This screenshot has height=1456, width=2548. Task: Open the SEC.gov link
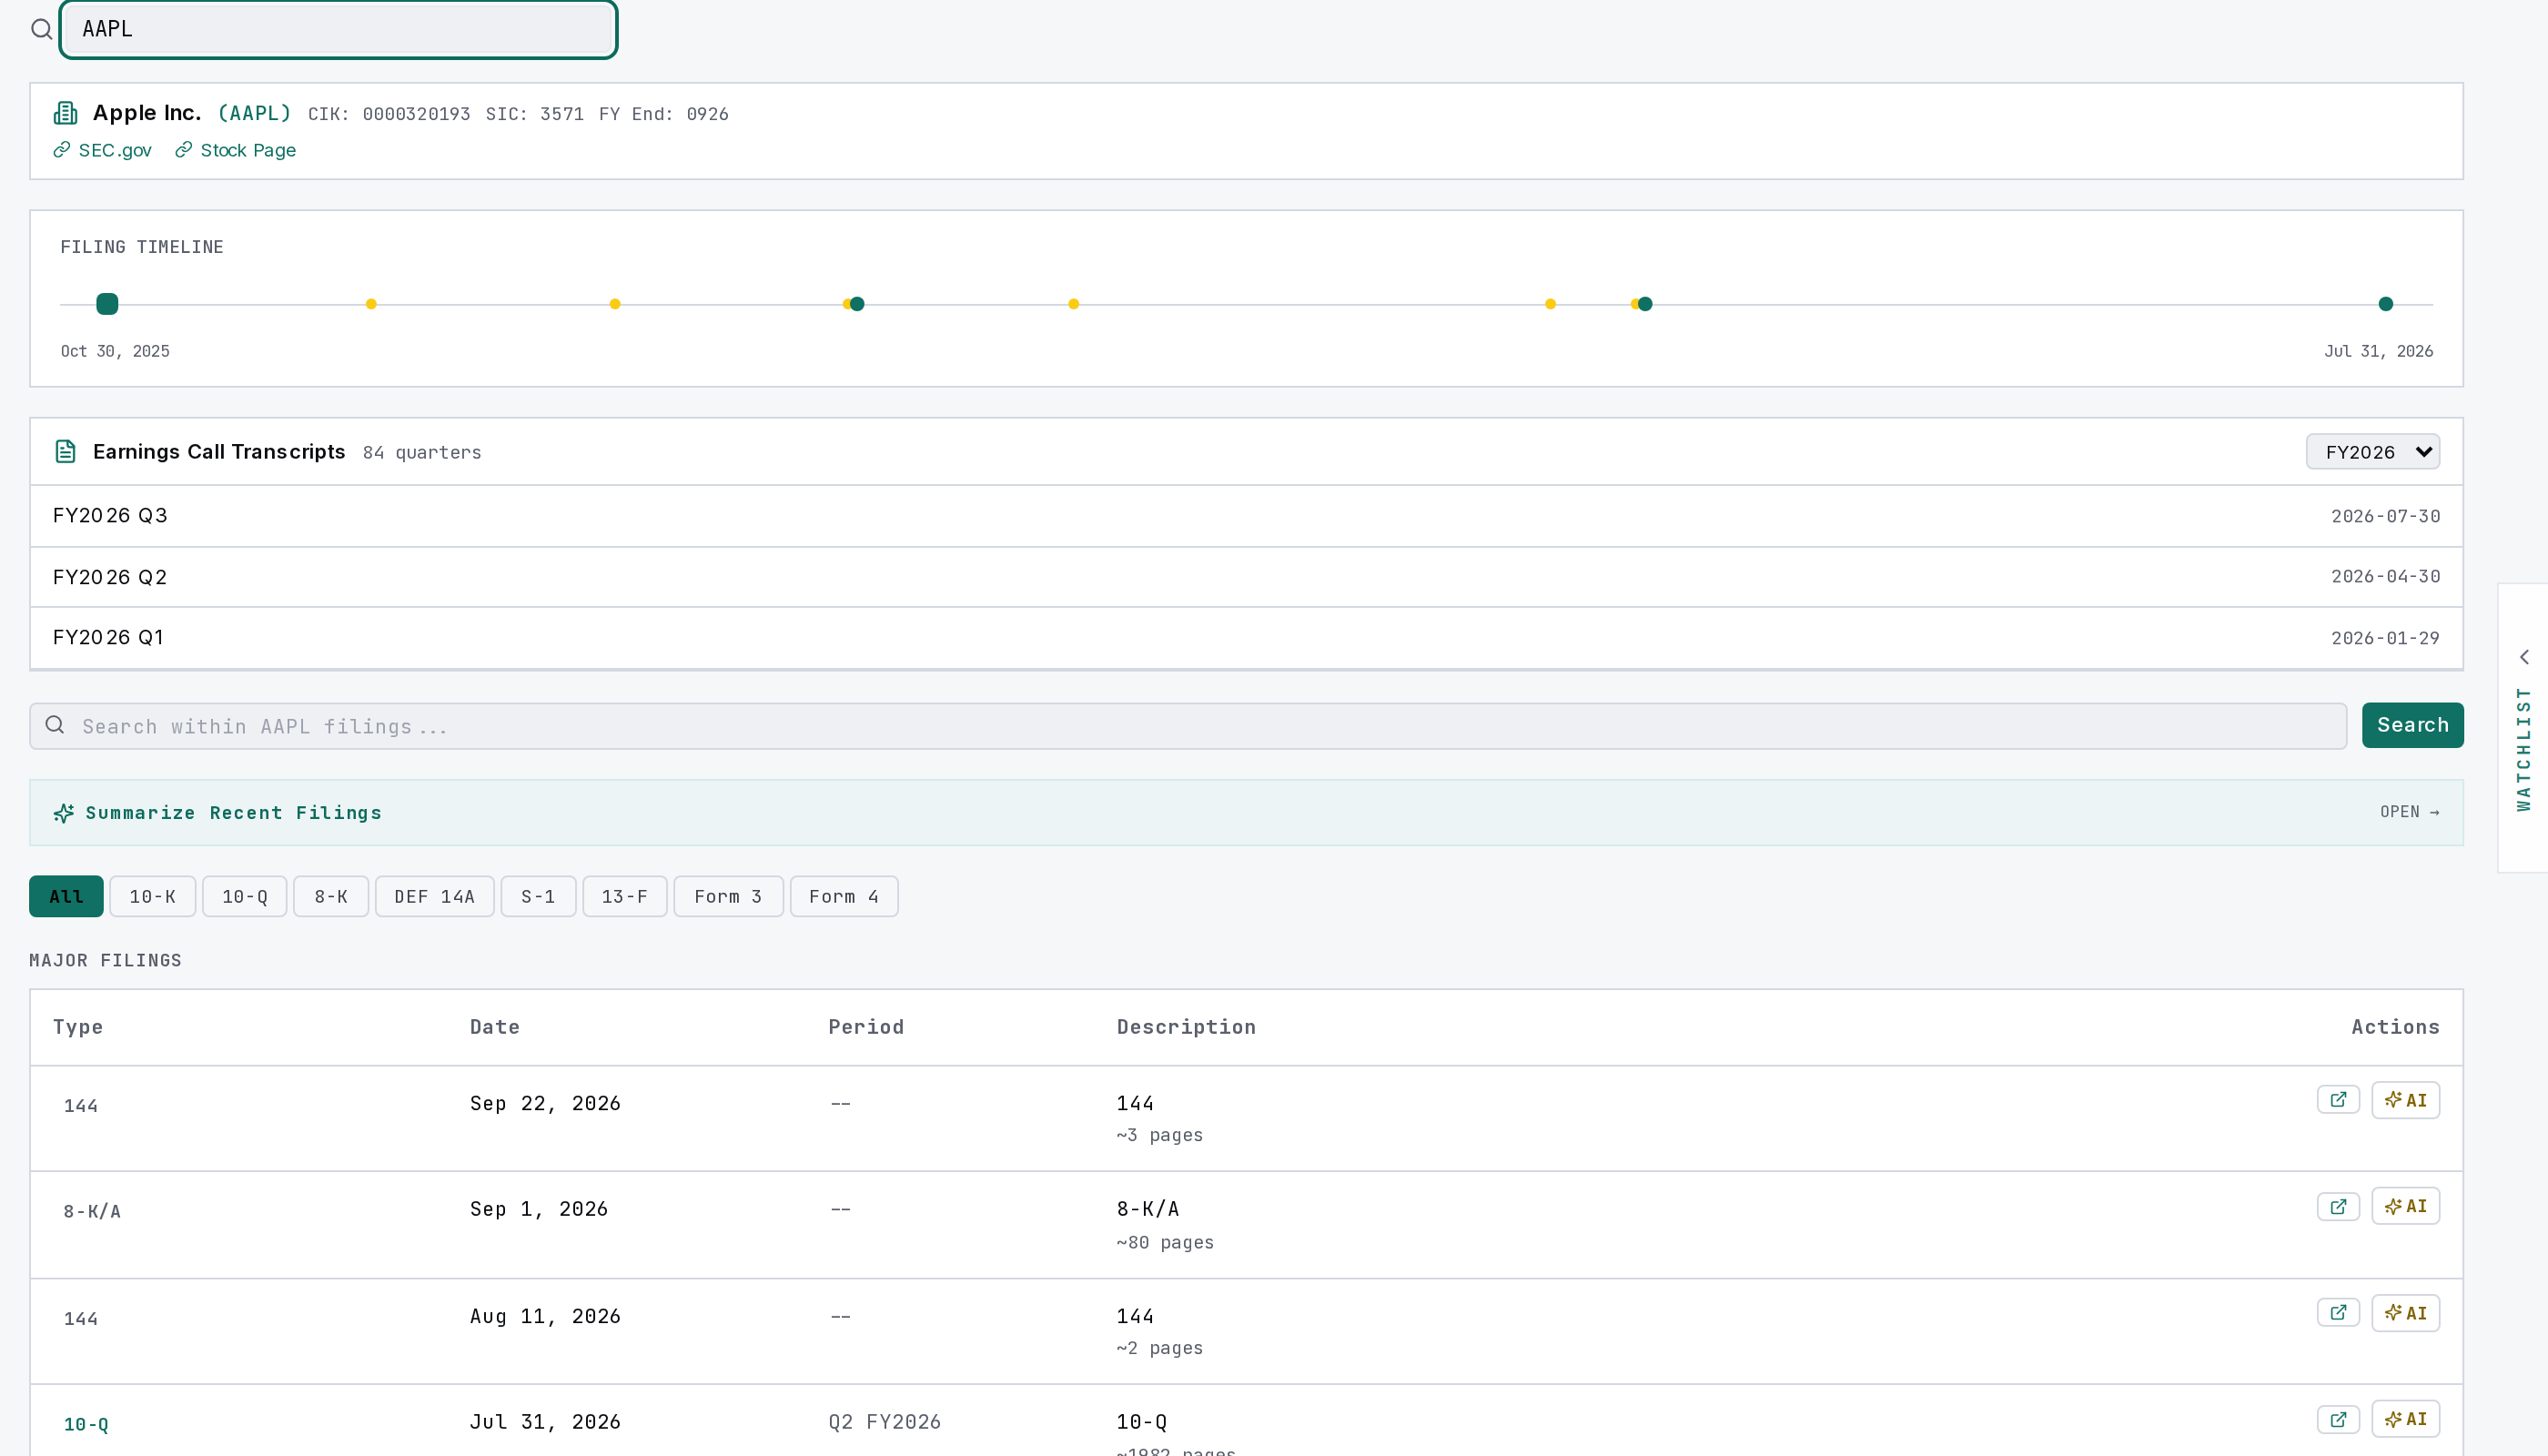click(x=103, y=150)
